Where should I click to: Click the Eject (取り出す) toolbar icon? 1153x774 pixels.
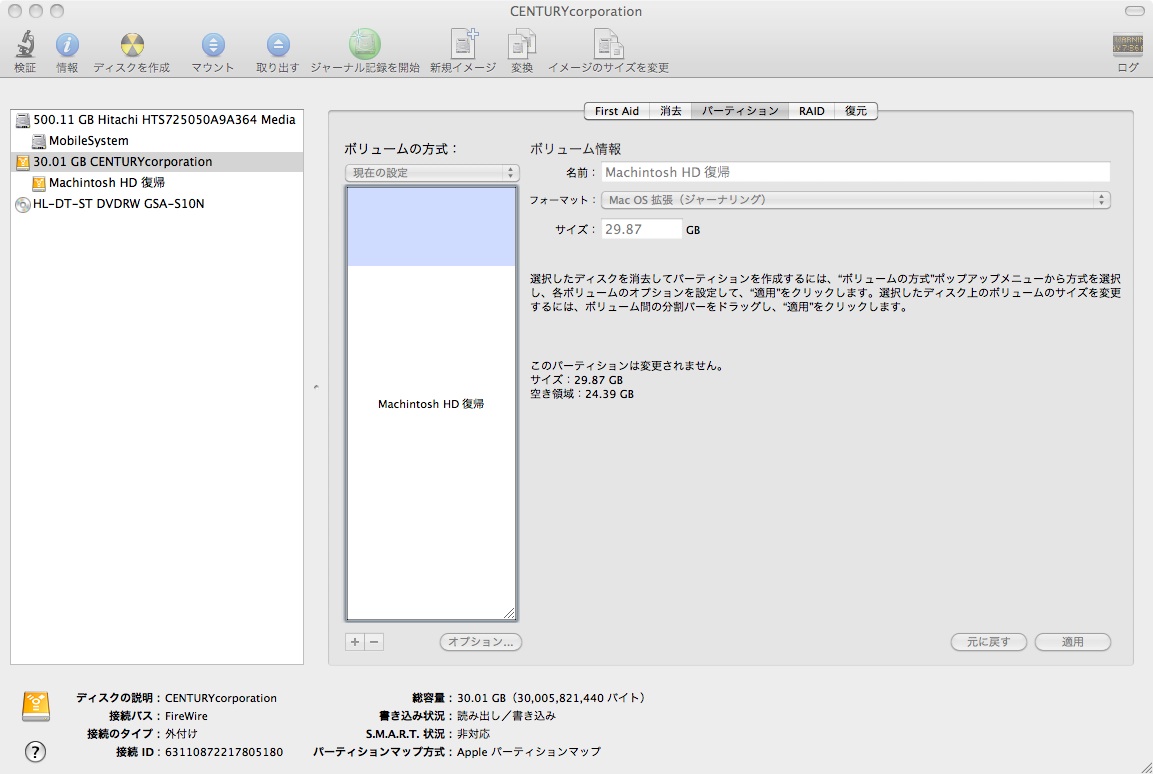click(x=277, y=46)
